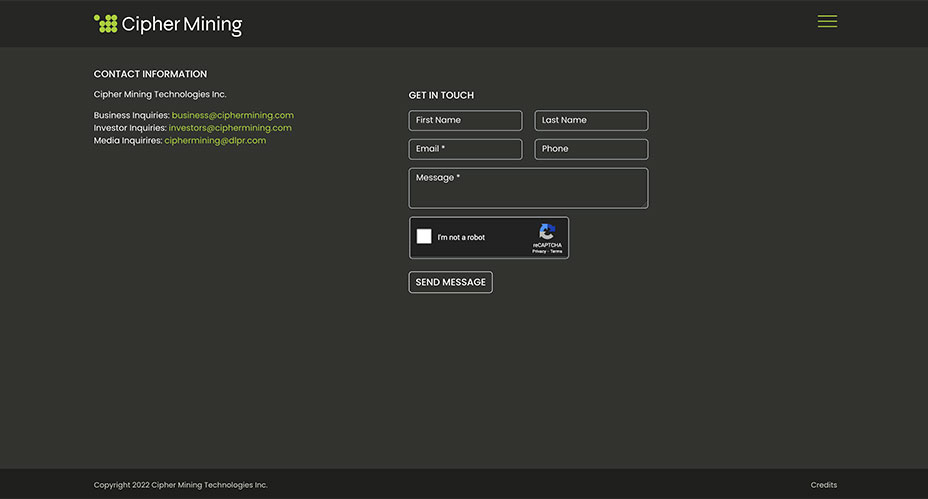This screenshot has width=928, height=499.
Task: Open ciphermining@dlpr.com media email link
Action: pyautogui.click(x=215, y=141)
